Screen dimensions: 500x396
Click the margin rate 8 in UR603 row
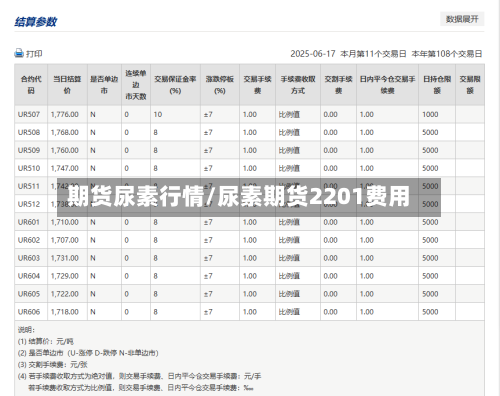click(x=155, y=258)
